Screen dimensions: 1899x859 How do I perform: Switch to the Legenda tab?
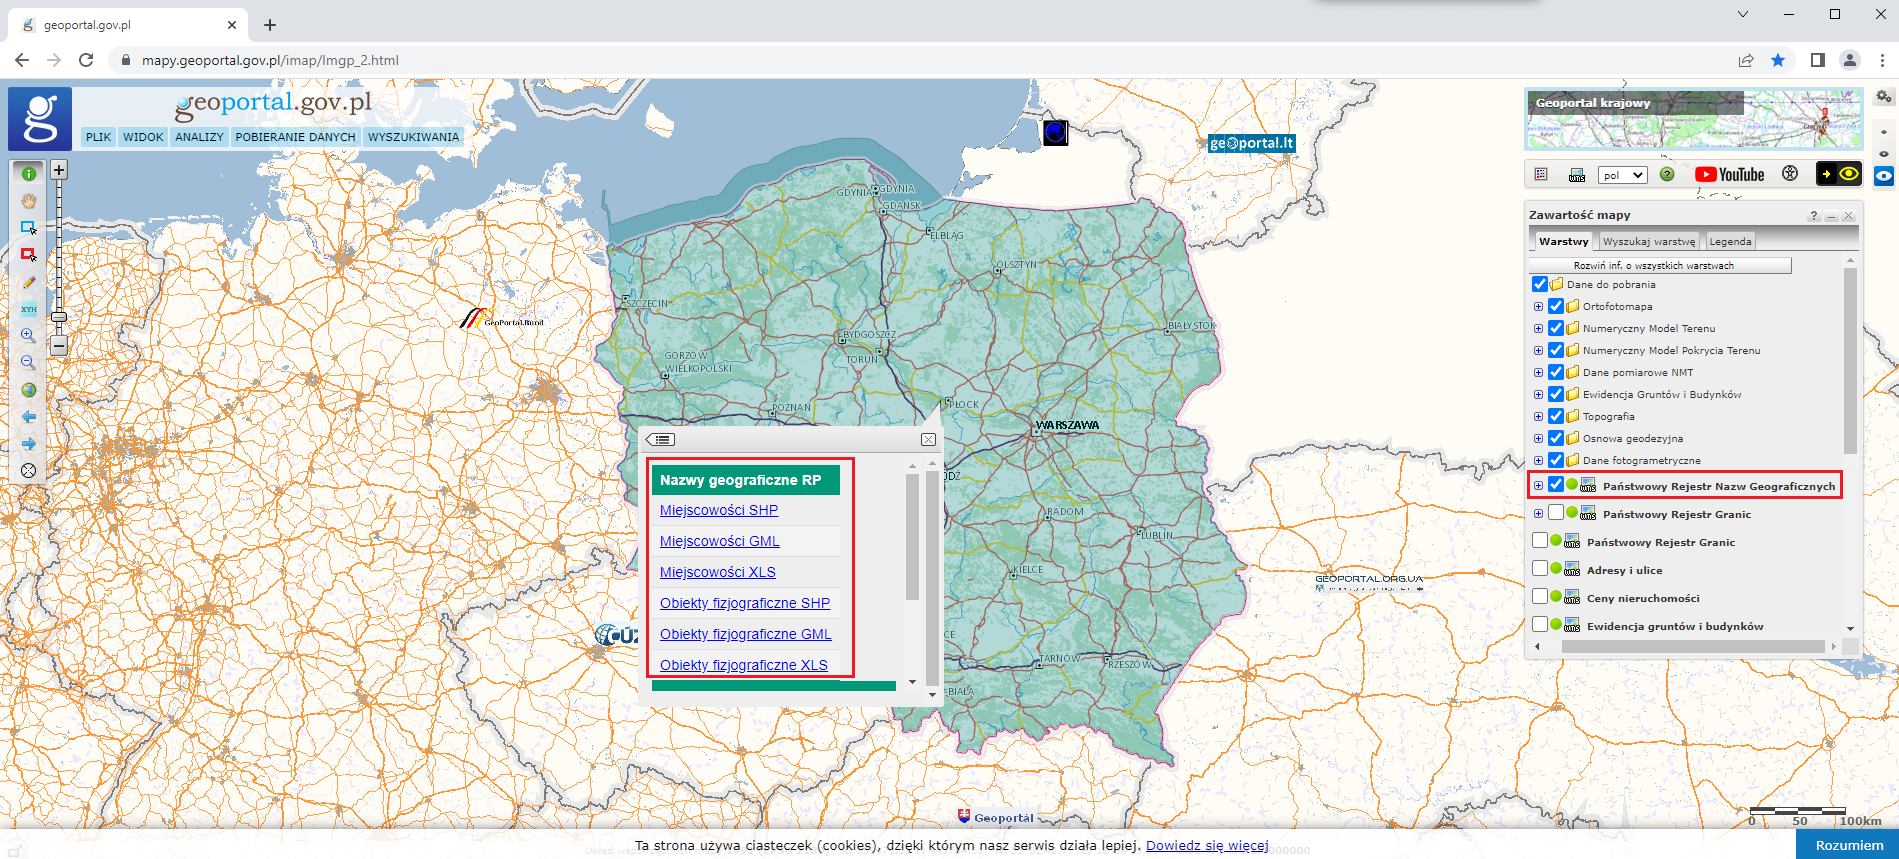pos(1730,242)
